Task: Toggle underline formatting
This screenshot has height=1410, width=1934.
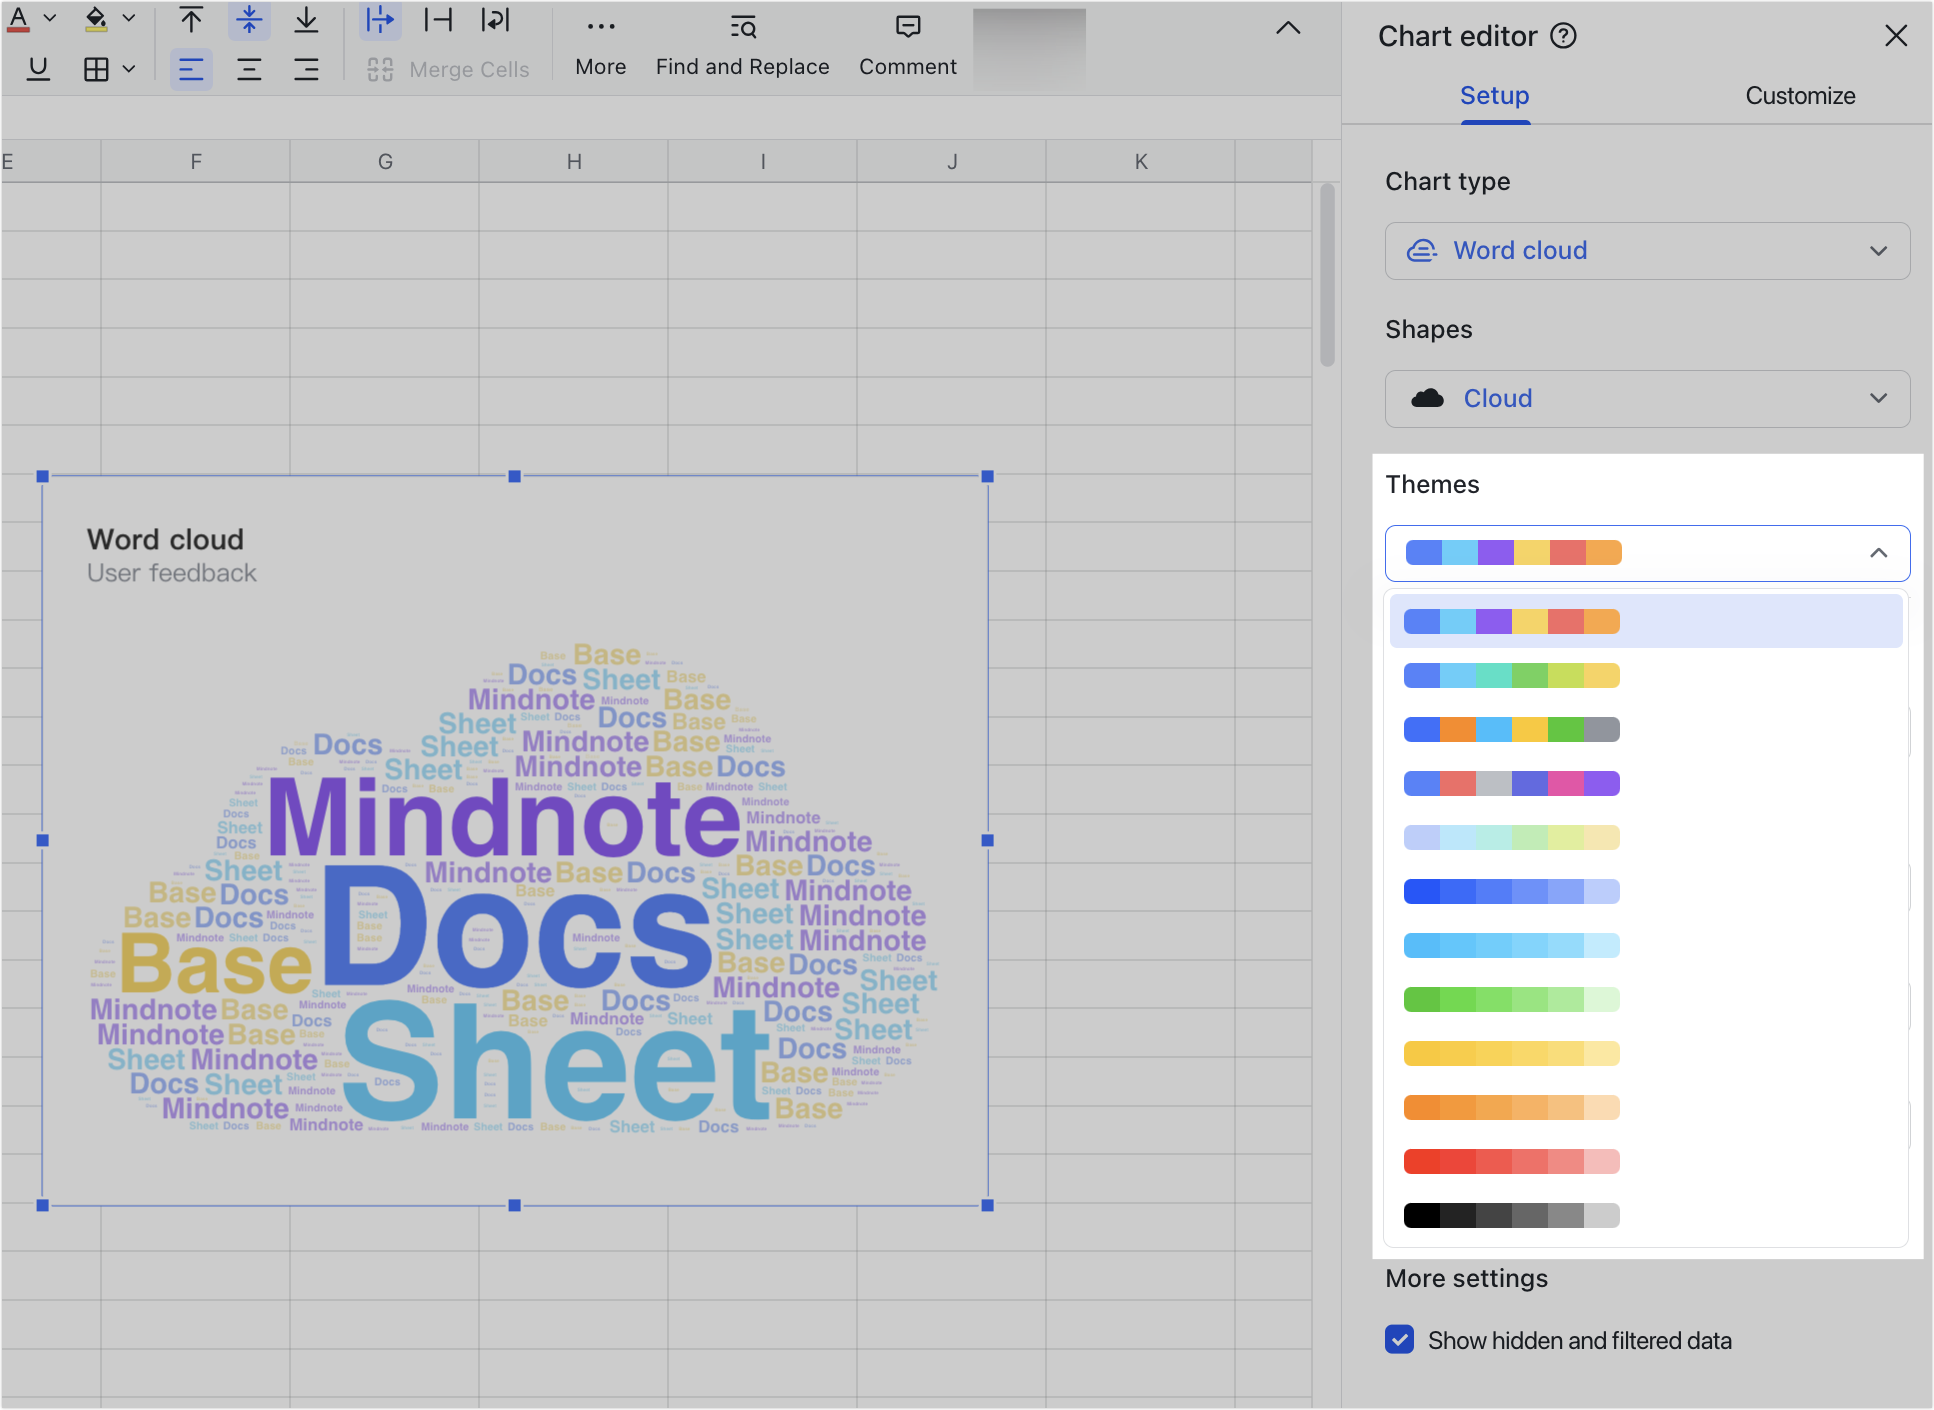Action: 38,68
